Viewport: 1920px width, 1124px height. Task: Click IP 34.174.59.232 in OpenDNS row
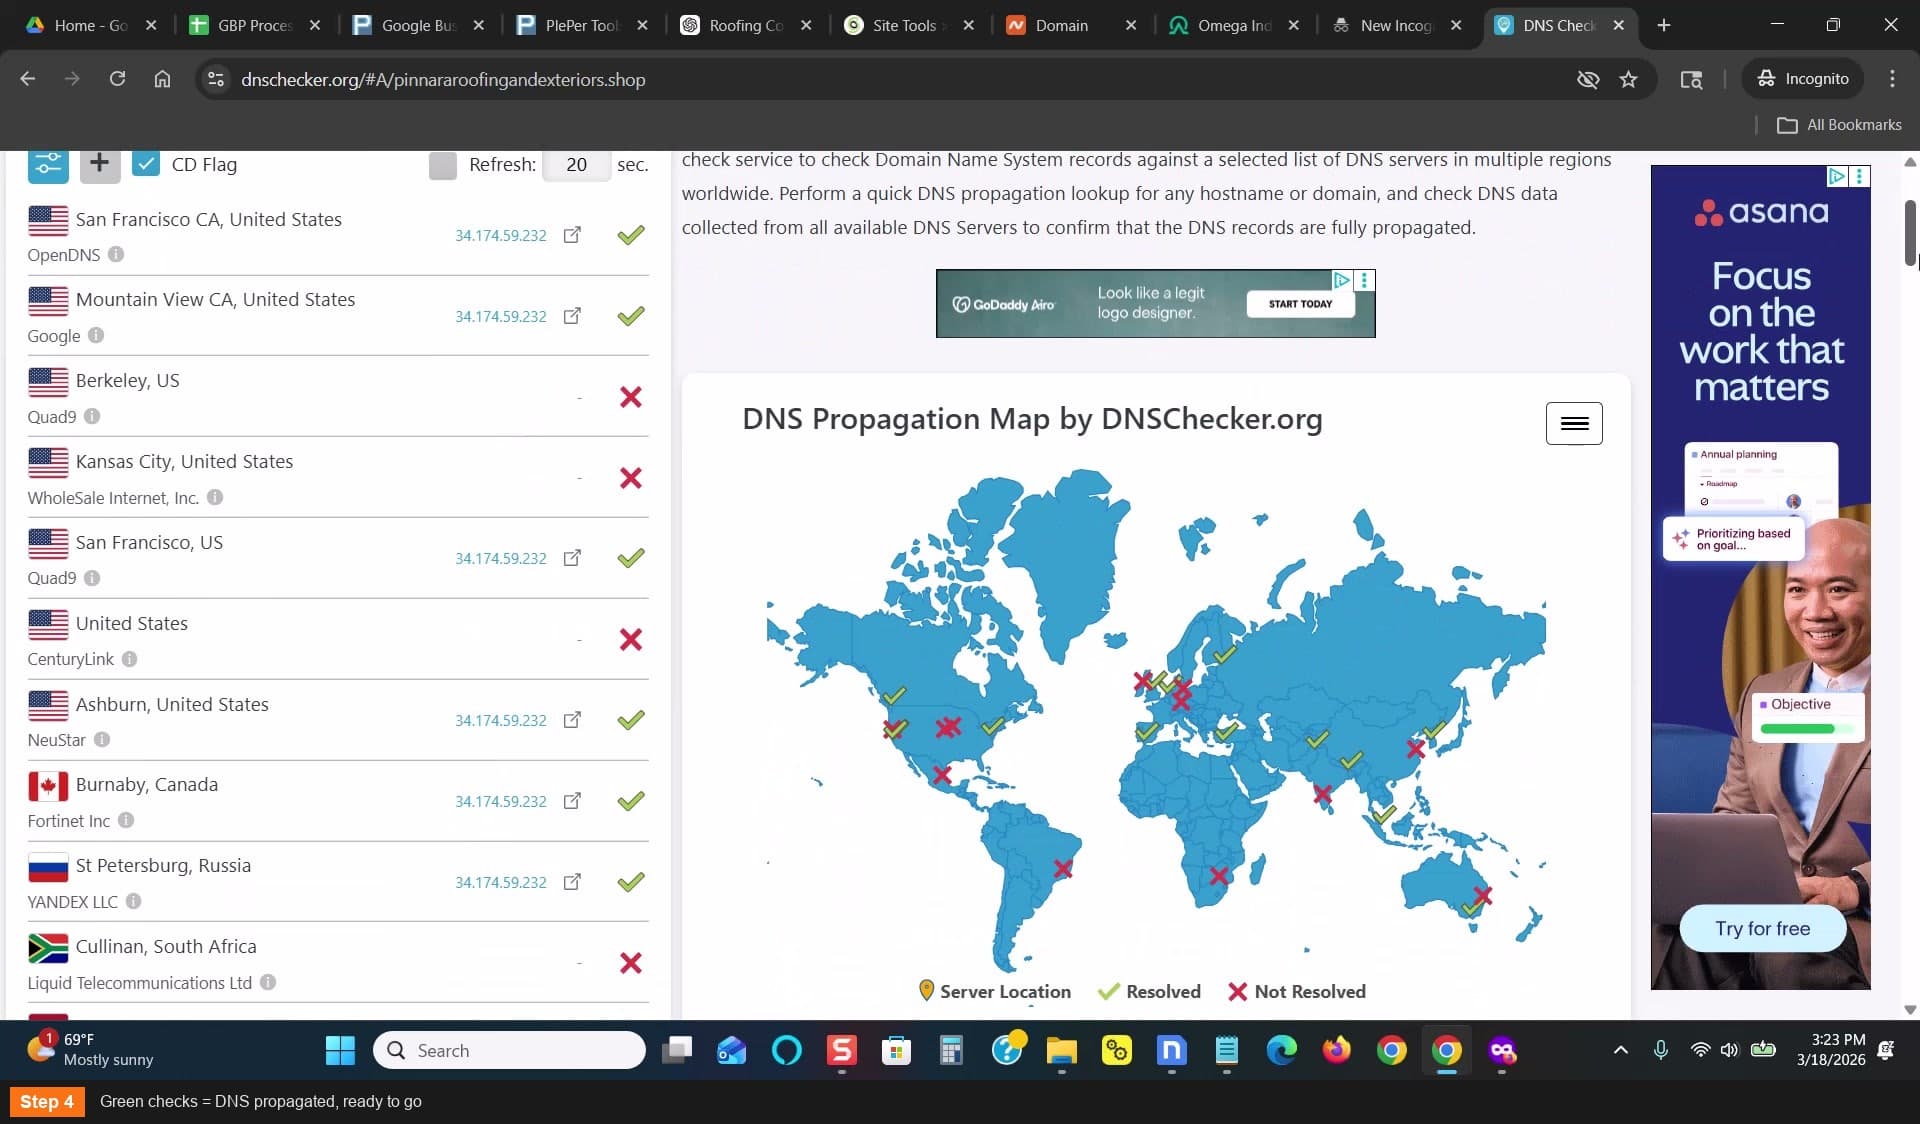501,236
